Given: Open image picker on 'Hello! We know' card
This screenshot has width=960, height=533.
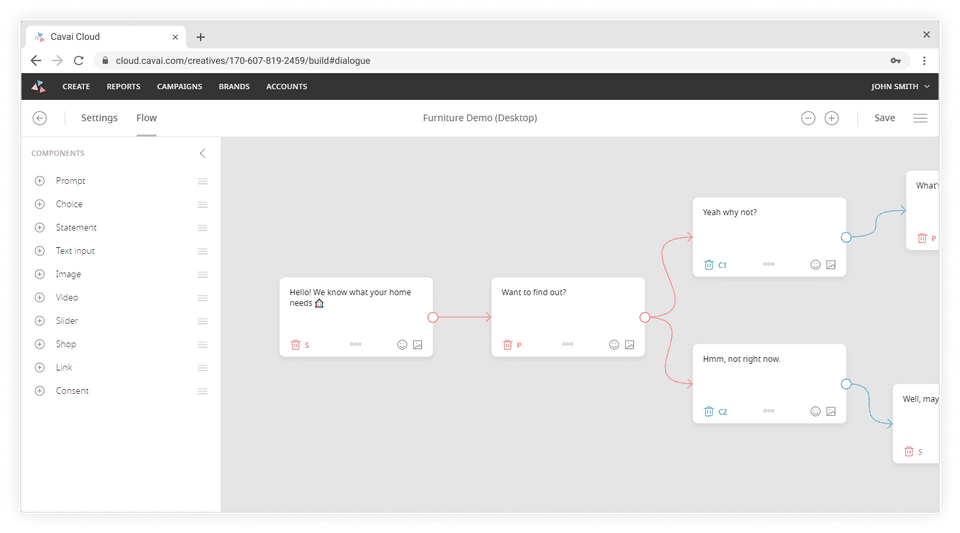Looking at the screenshot, I should 418,345.
